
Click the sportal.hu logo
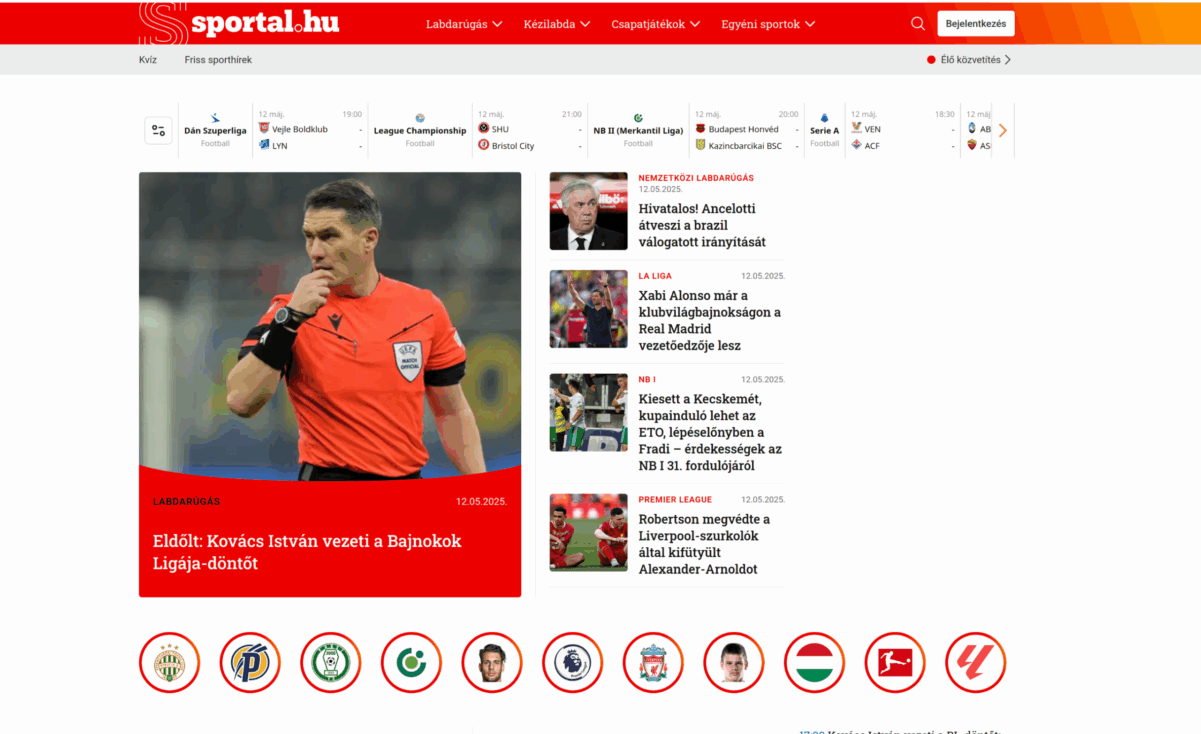[x=240, y=23]
